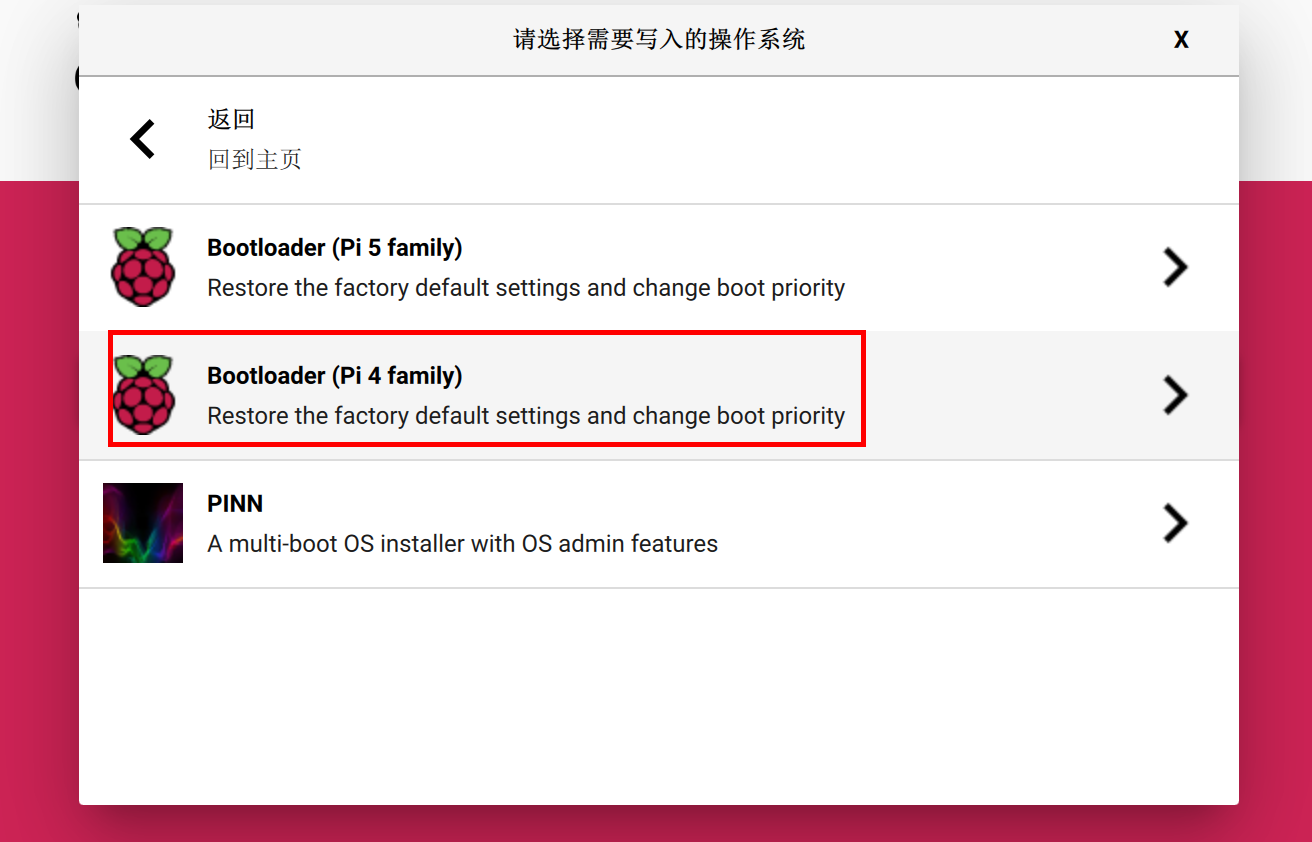Click raspberry icon for Pi 5 bootloader

[x=143, y=267]
